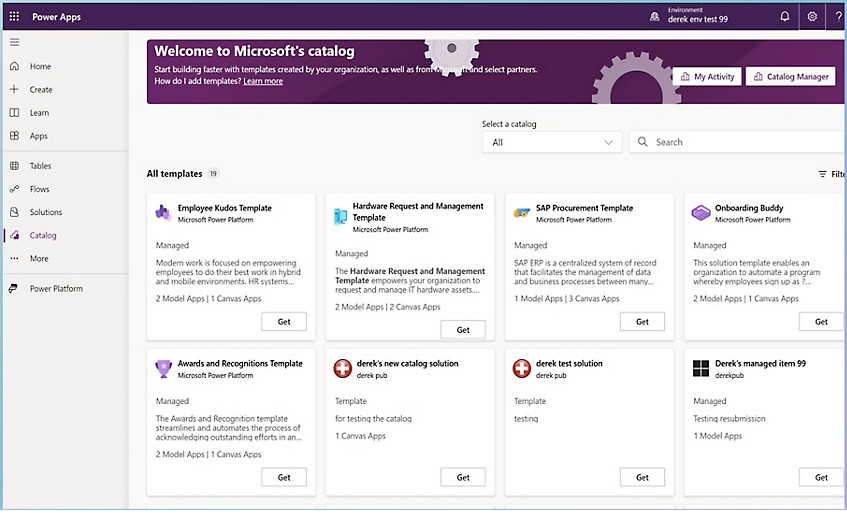Viewport: 847px width, 523px height.
Task: Open Onboarding Buddy title
Action: (x=749, y=208)
